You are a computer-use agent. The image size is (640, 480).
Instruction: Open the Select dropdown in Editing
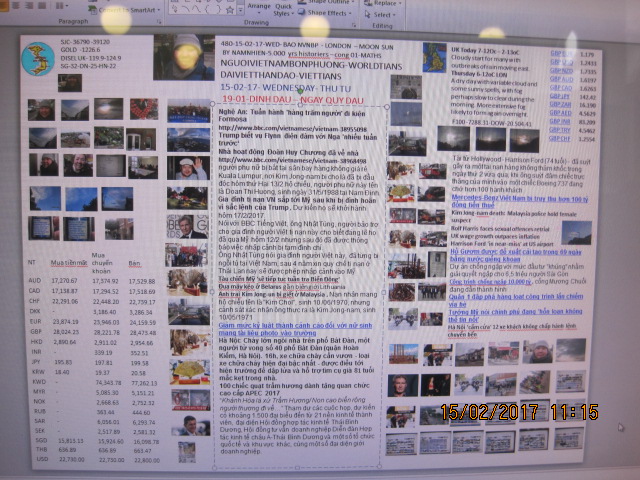click(380, 15)
